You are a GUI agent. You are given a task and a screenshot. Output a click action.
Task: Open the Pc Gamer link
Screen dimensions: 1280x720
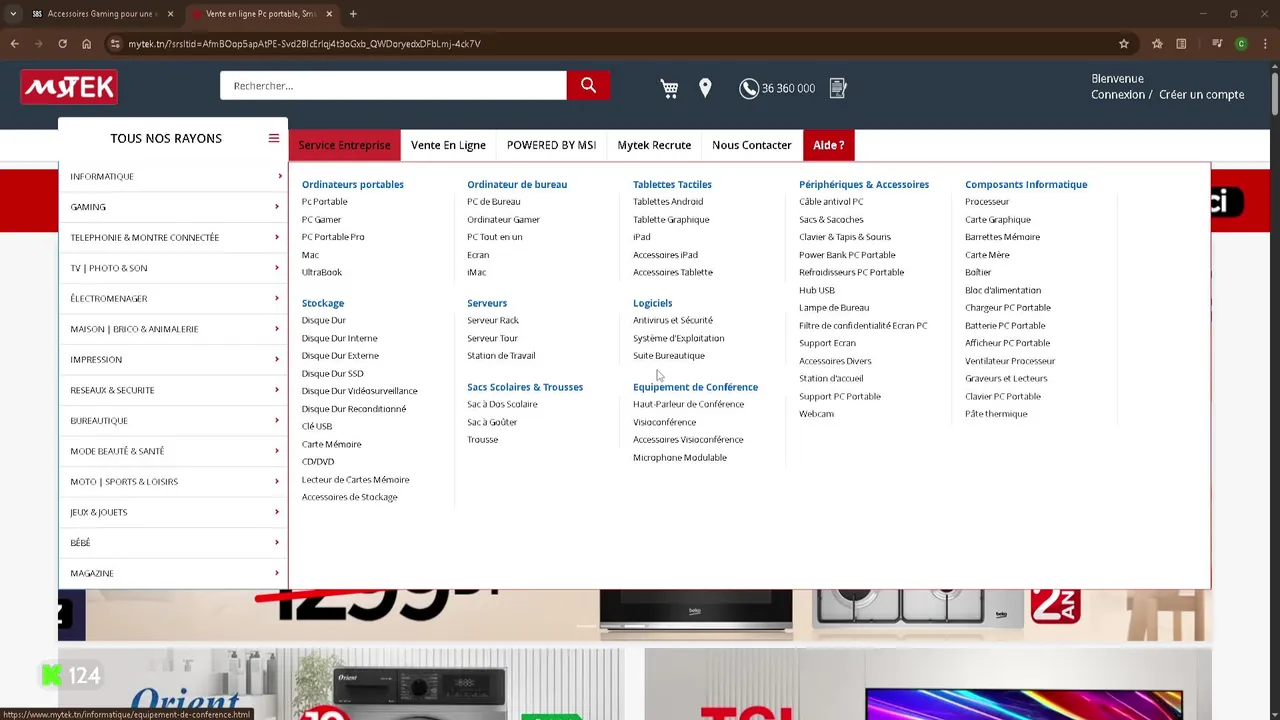coord(321,220)
